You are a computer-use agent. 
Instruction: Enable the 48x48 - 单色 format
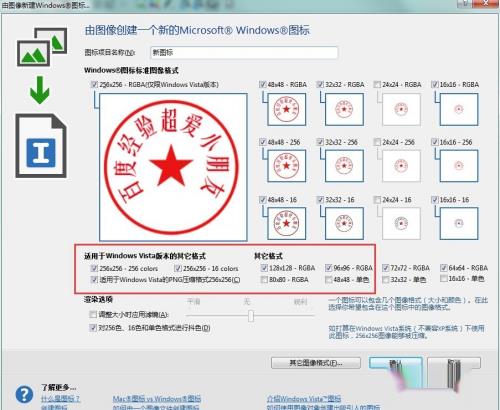[329, 279]
